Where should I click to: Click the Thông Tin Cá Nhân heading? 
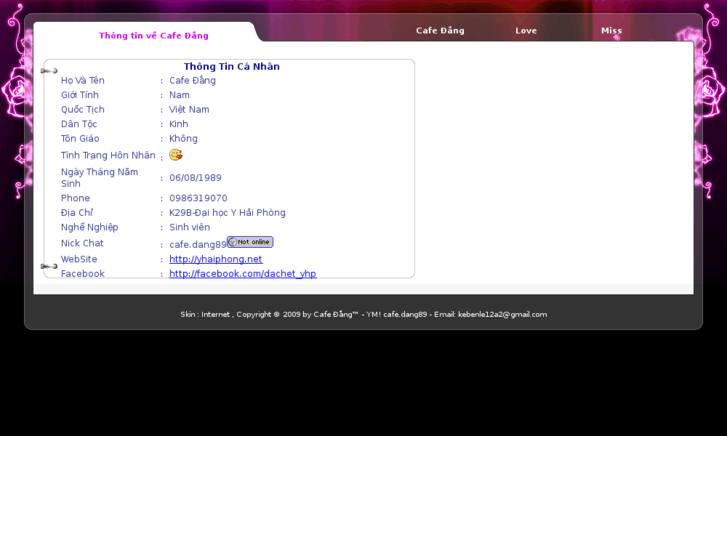coord(231,66)
